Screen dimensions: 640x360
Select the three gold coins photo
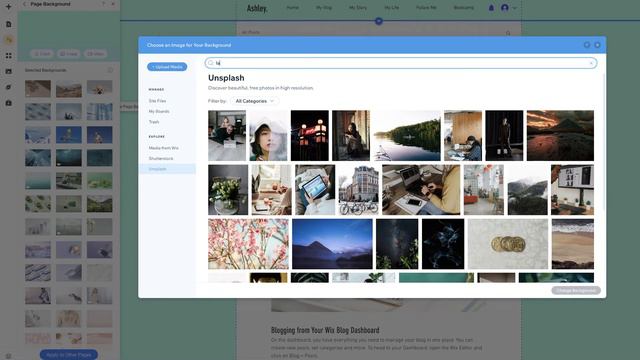pos(508,244)
